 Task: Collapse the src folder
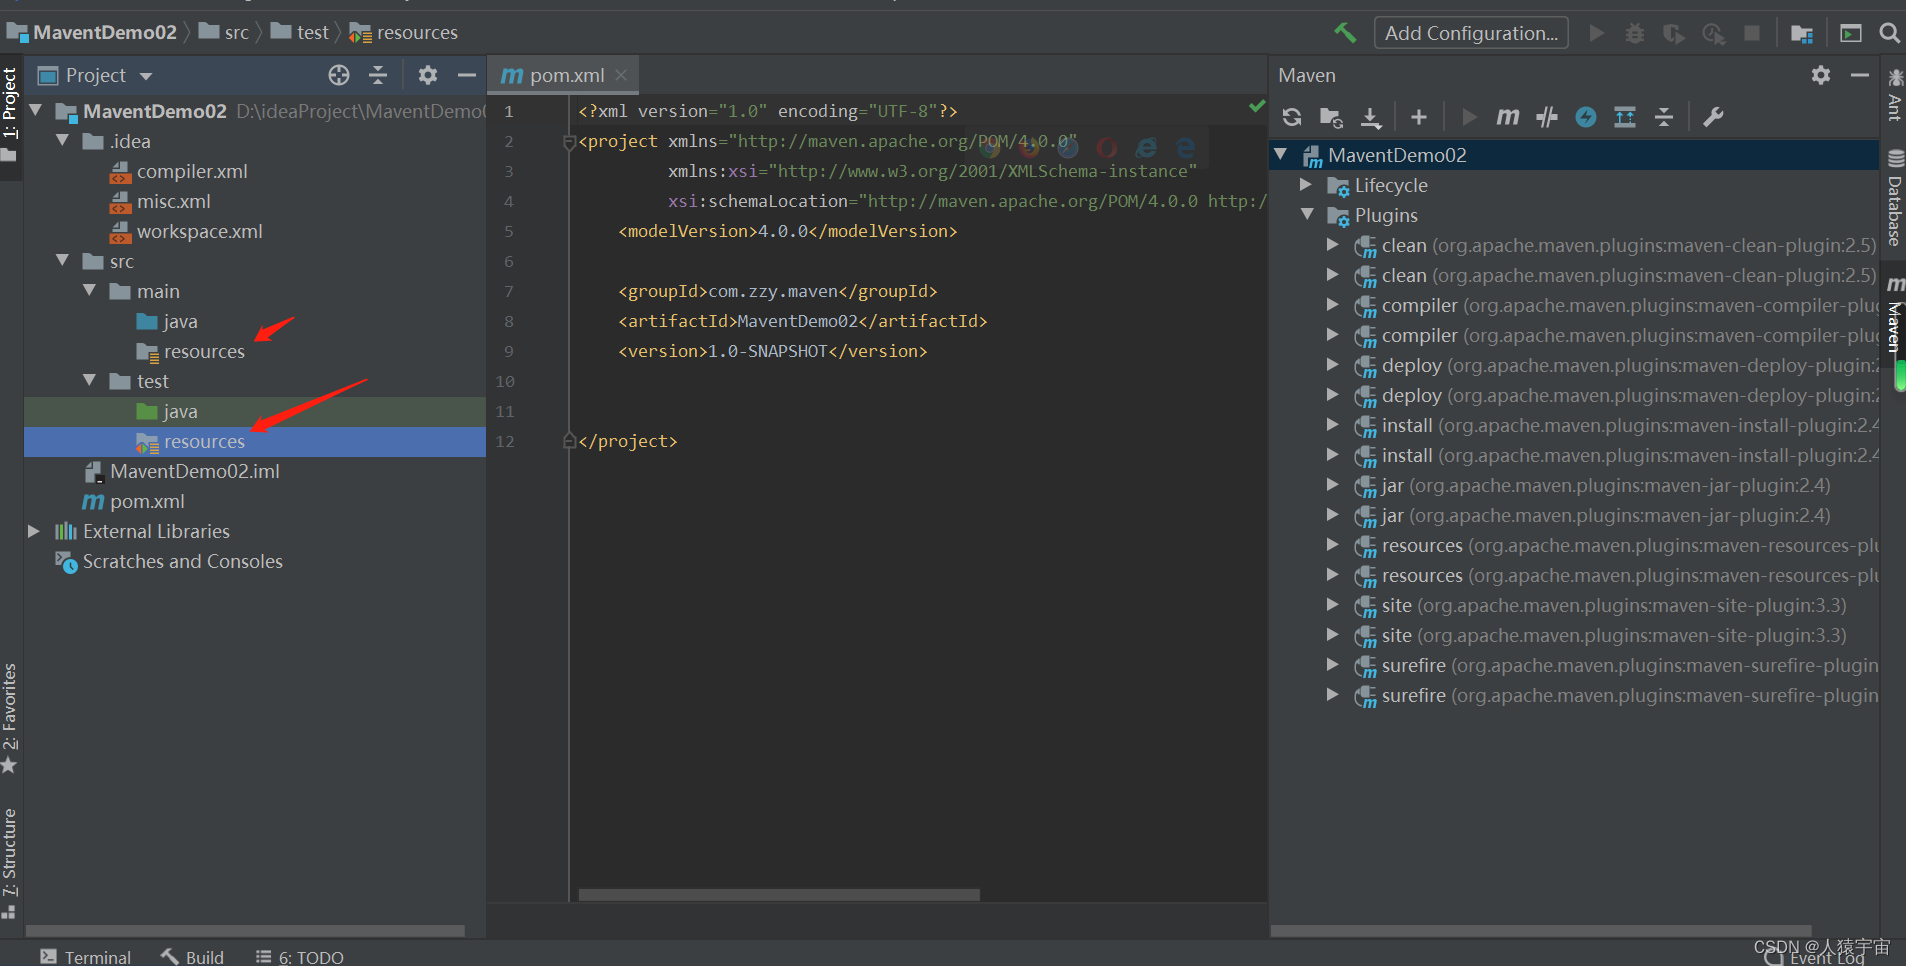tap(62, 260)
